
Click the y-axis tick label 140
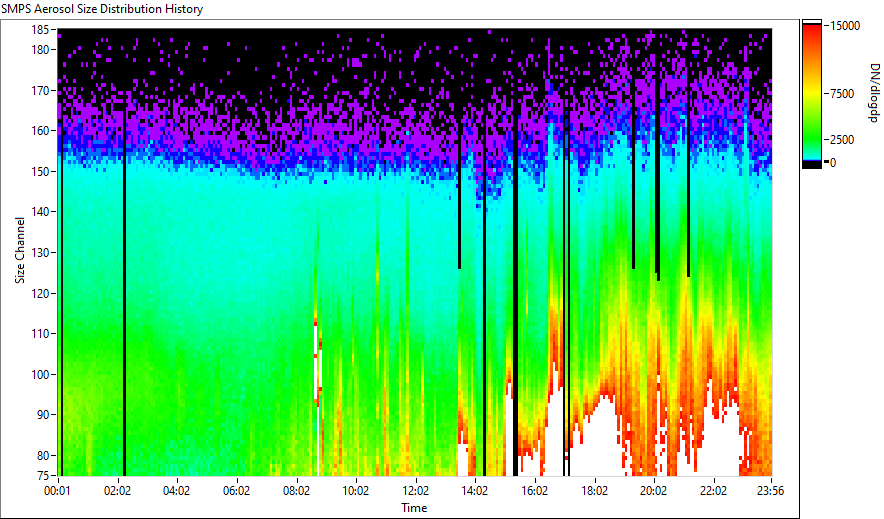pyautogui.click(x=41, y=212)
